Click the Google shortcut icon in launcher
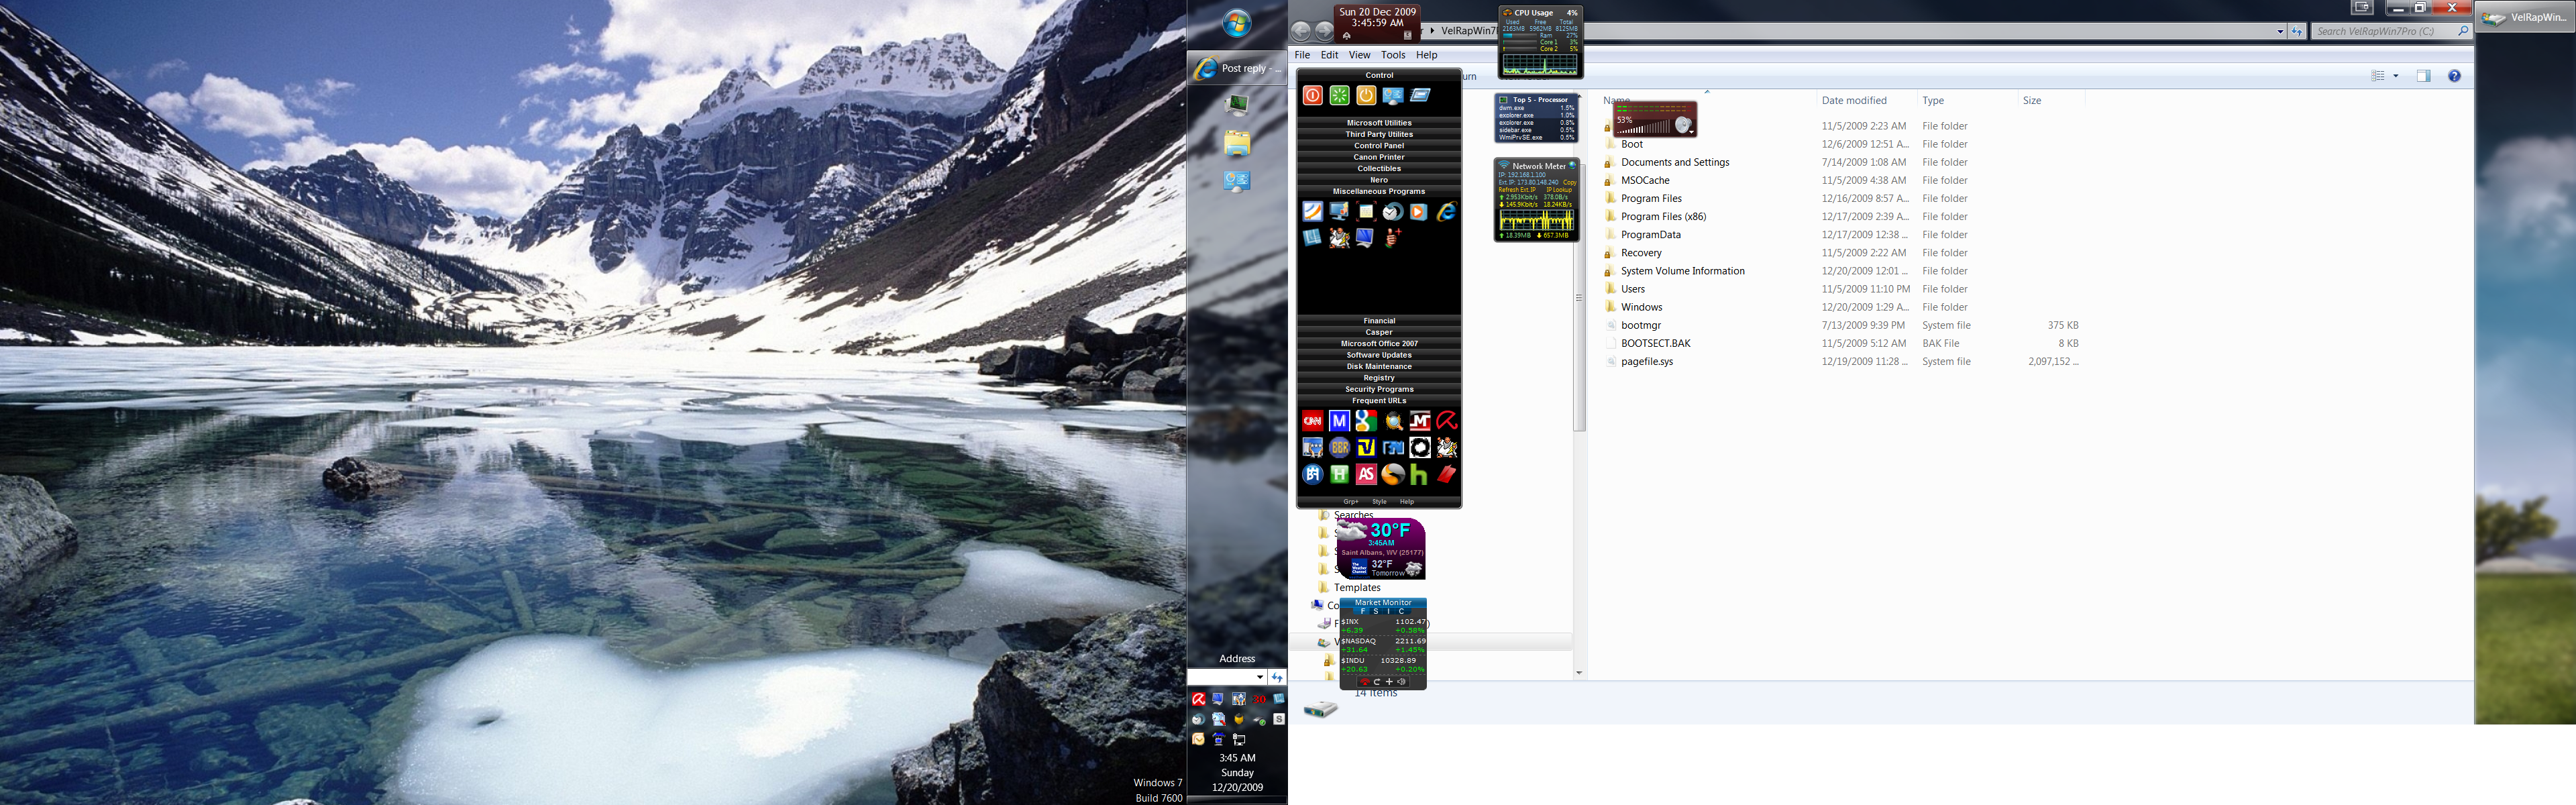The height and width of the screenshot is (805, 2576). pos(1366,421)
